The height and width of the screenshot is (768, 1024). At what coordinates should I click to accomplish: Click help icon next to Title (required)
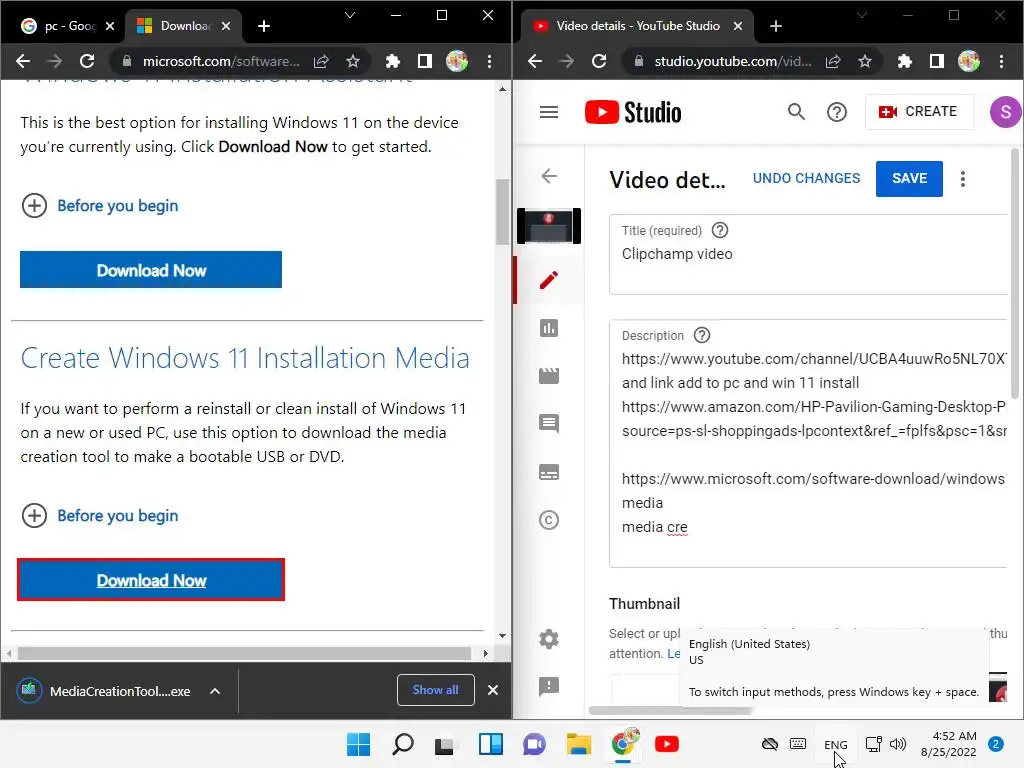(720, 230)
